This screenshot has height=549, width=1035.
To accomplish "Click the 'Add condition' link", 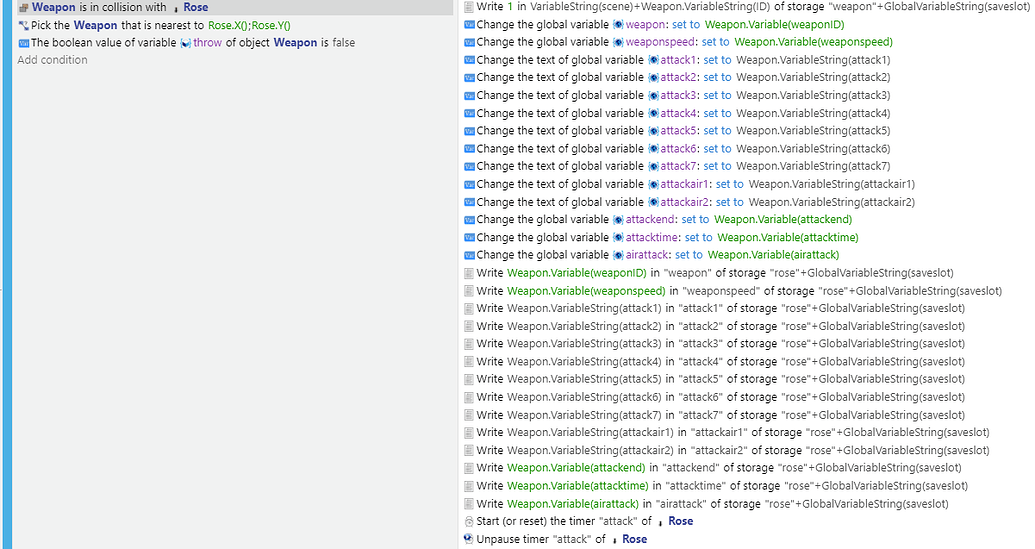I will tap(52, 60).
